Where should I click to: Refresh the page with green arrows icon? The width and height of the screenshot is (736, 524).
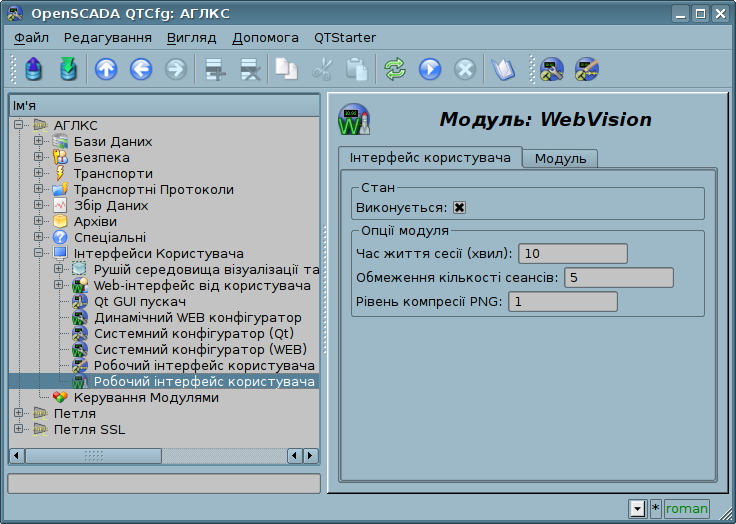click(395, 69)
